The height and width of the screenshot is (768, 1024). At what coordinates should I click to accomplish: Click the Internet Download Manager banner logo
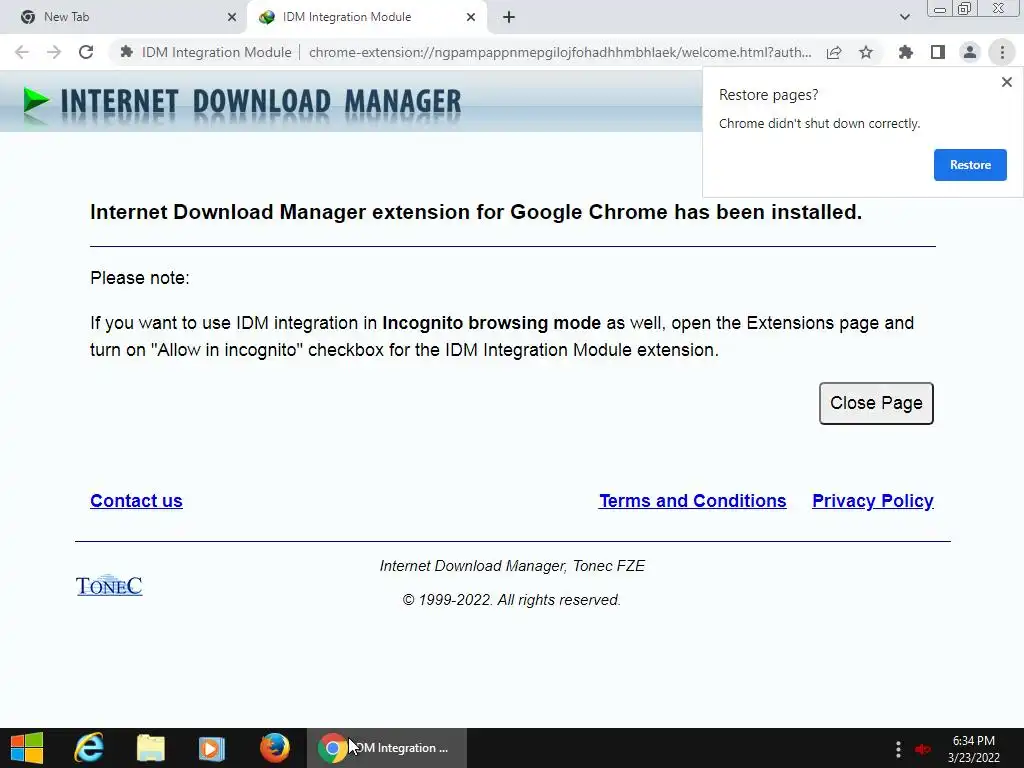coord(242,104)
